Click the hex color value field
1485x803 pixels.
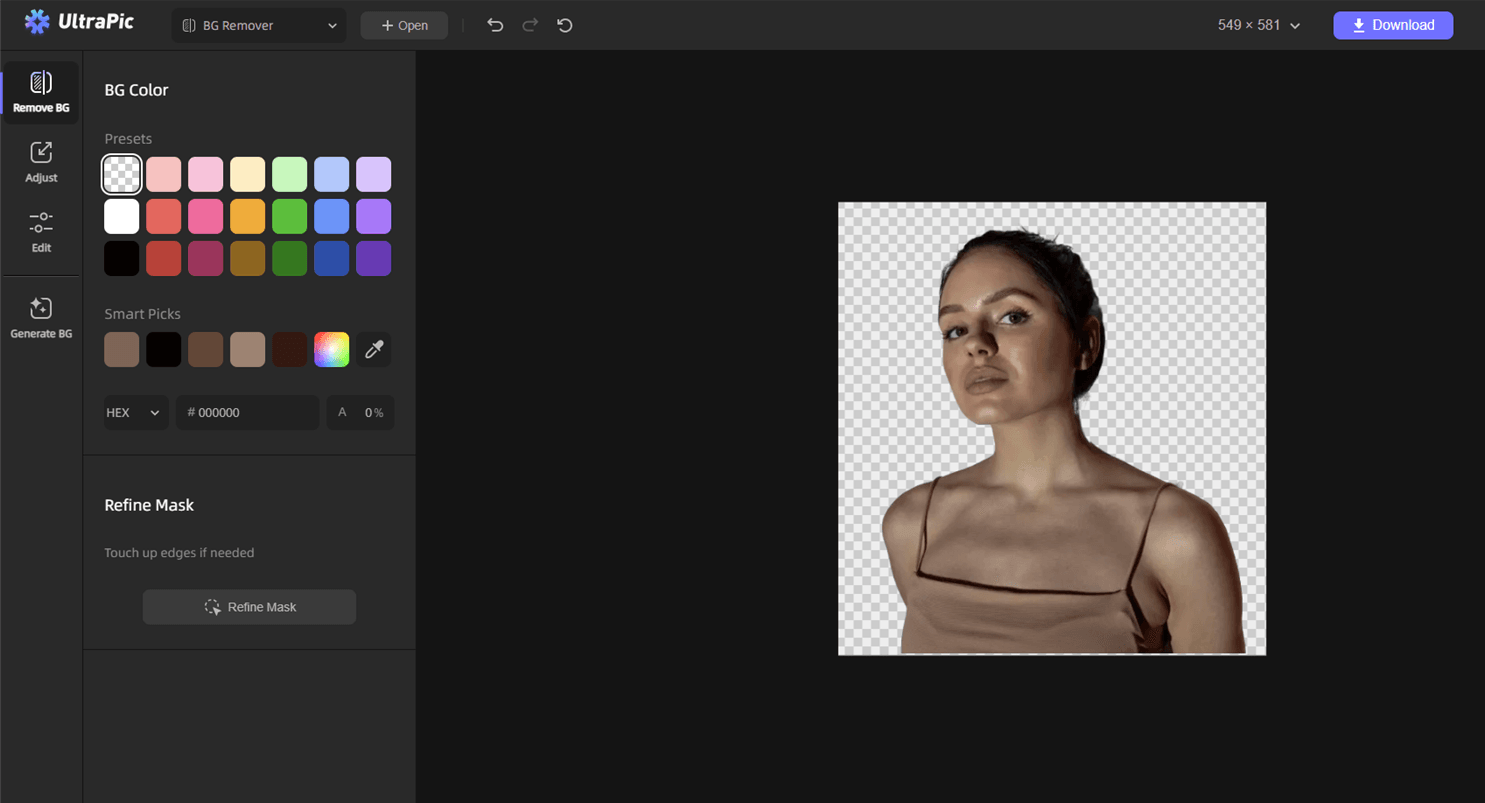coord(247,412)
